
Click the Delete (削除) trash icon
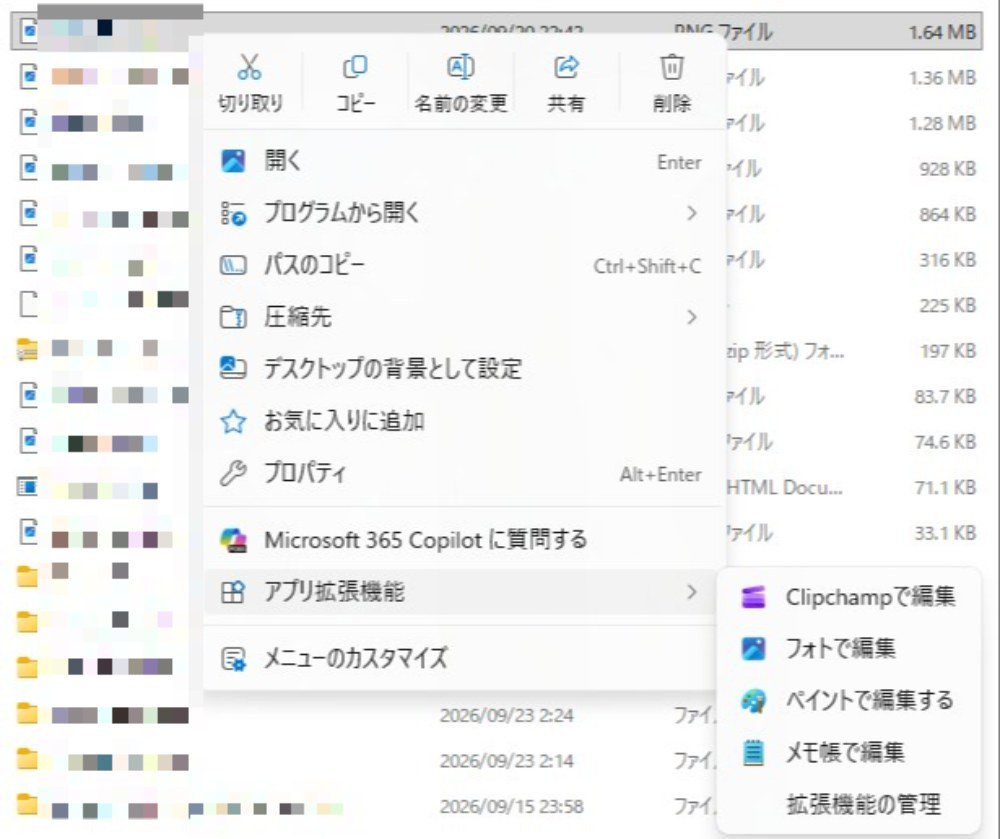point(672,66)
